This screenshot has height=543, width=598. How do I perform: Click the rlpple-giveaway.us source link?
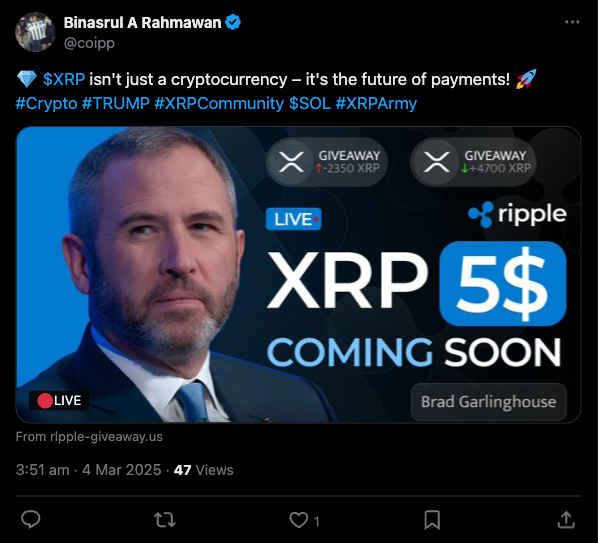[106, 437]
